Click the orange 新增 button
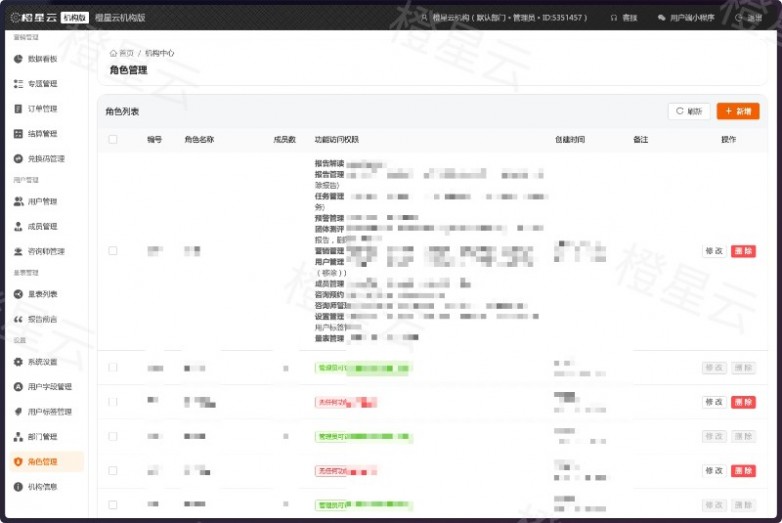 (738, 111)
